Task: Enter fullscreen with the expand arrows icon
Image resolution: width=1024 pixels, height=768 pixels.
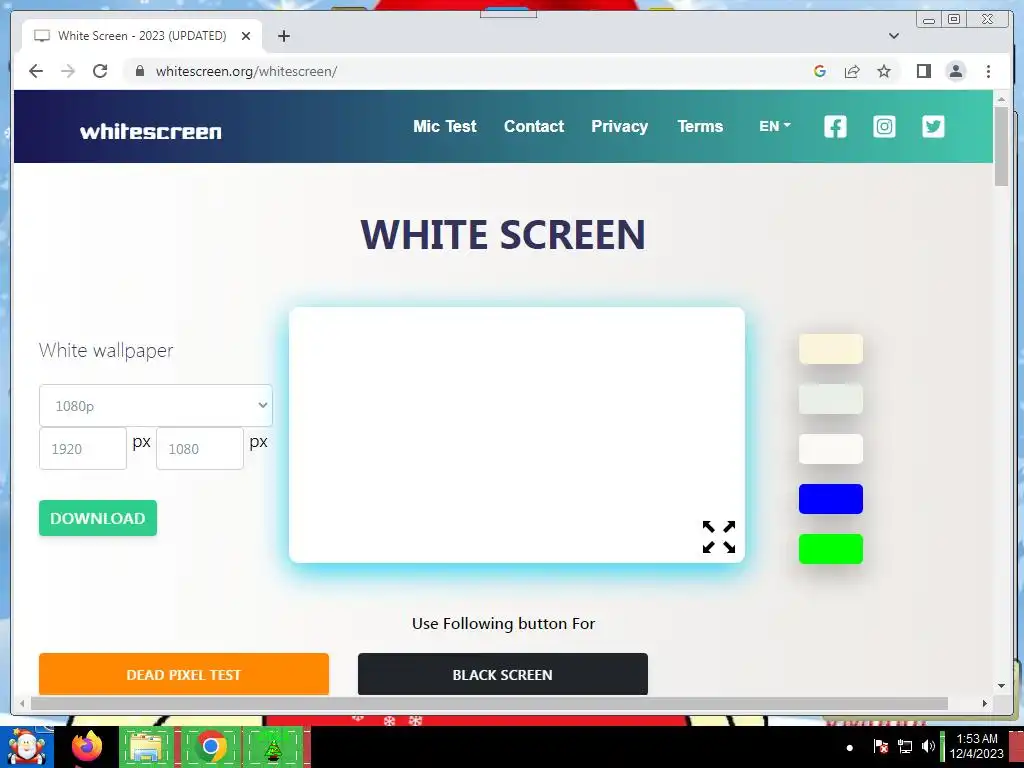Action: pos(719,537)
